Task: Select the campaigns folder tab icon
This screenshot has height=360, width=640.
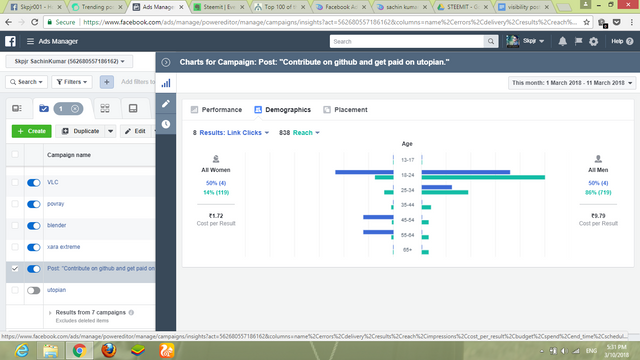Action: click(44, 108)
